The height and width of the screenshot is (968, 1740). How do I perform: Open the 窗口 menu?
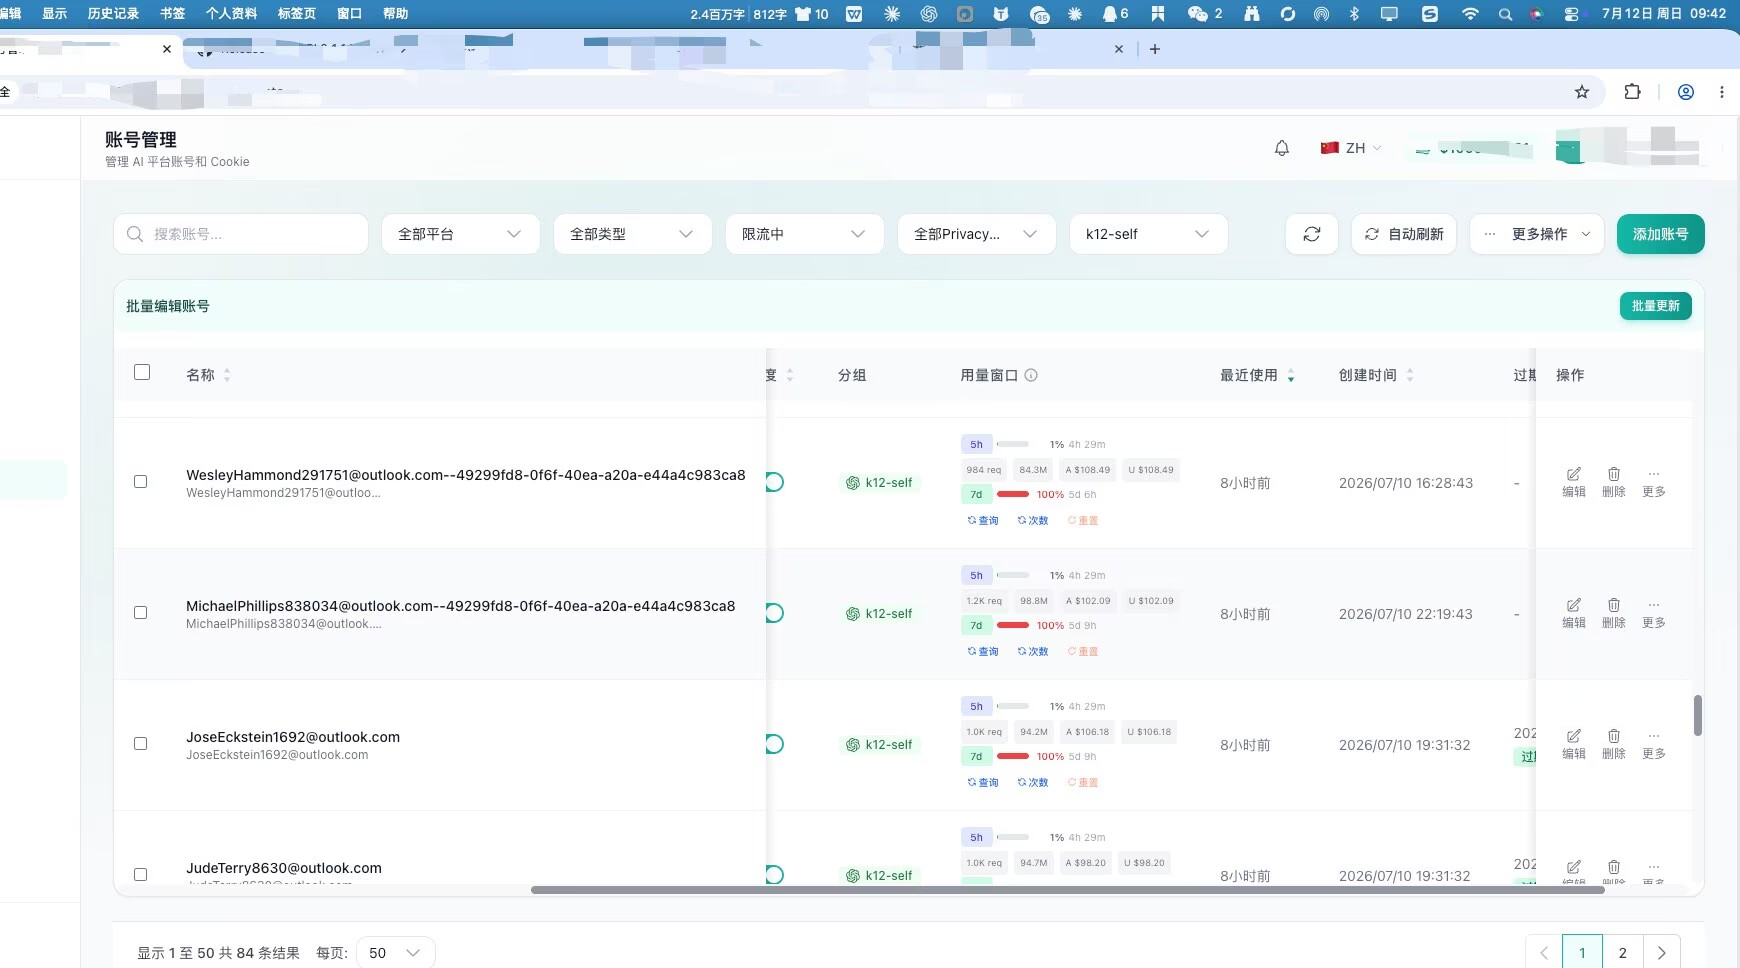pos(349,14)
